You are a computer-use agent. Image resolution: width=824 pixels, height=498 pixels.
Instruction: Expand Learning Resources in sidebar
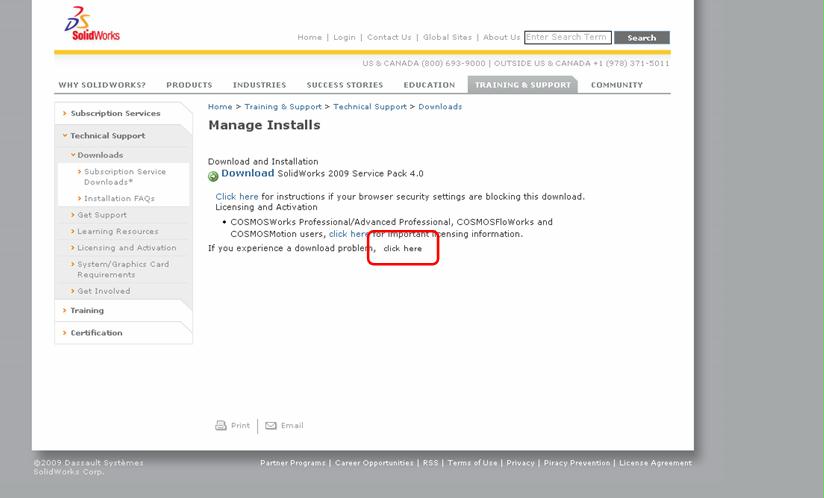tap(117, 231)
